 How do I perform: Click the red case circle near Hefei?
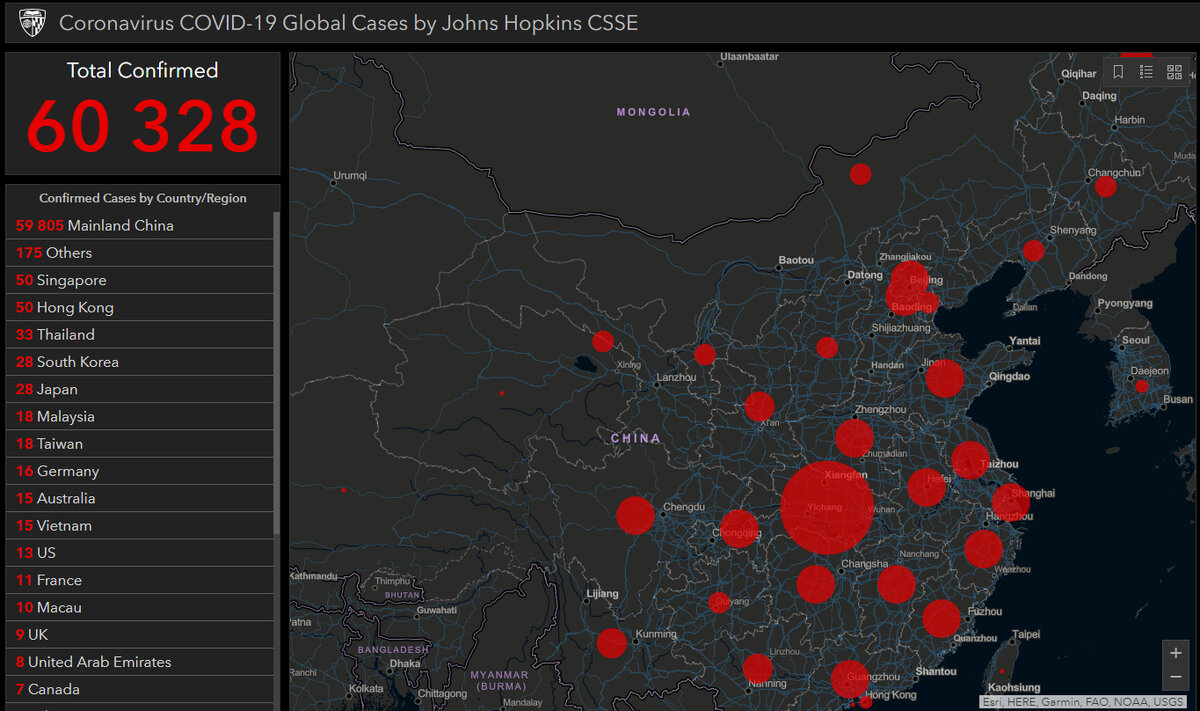point(927,488)
